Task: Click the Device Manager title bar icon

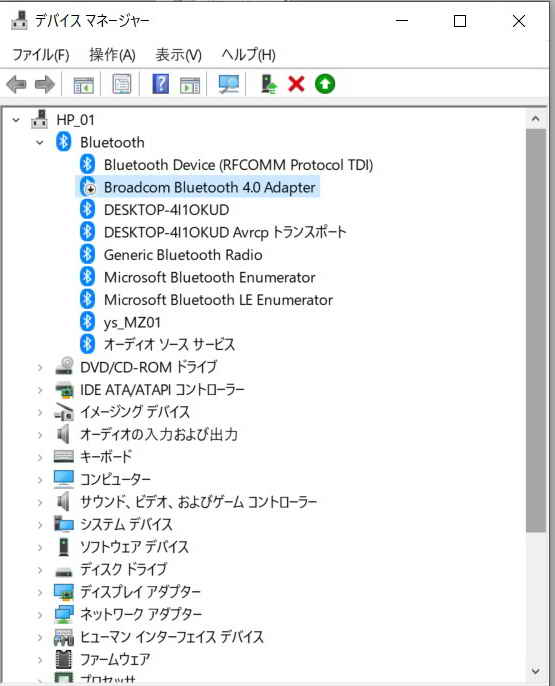Action: 19,21
